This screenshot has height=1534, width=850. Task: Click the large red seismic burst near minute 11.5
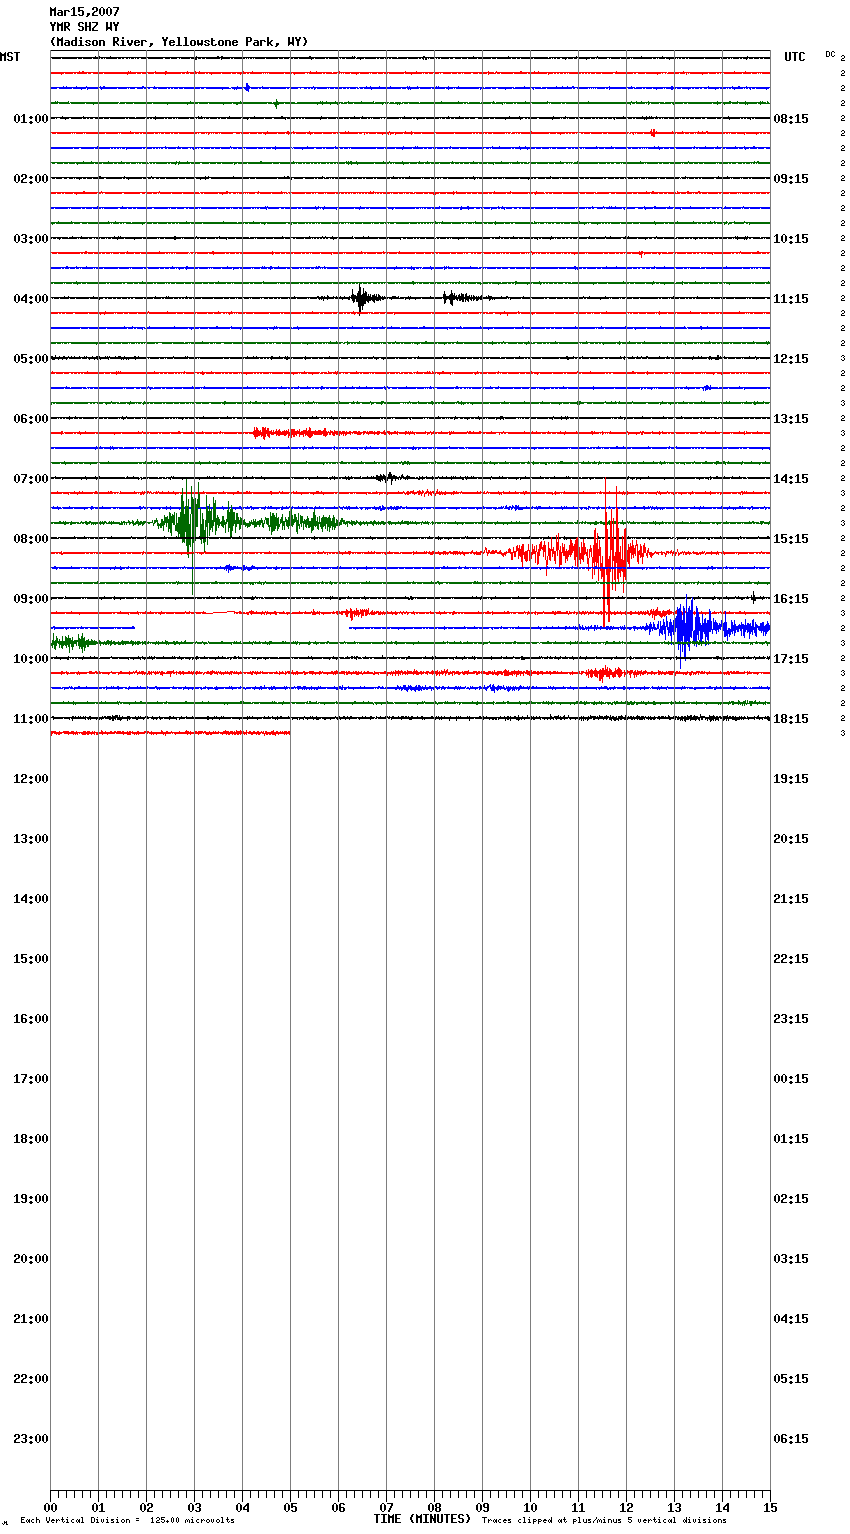pos(610,552)
